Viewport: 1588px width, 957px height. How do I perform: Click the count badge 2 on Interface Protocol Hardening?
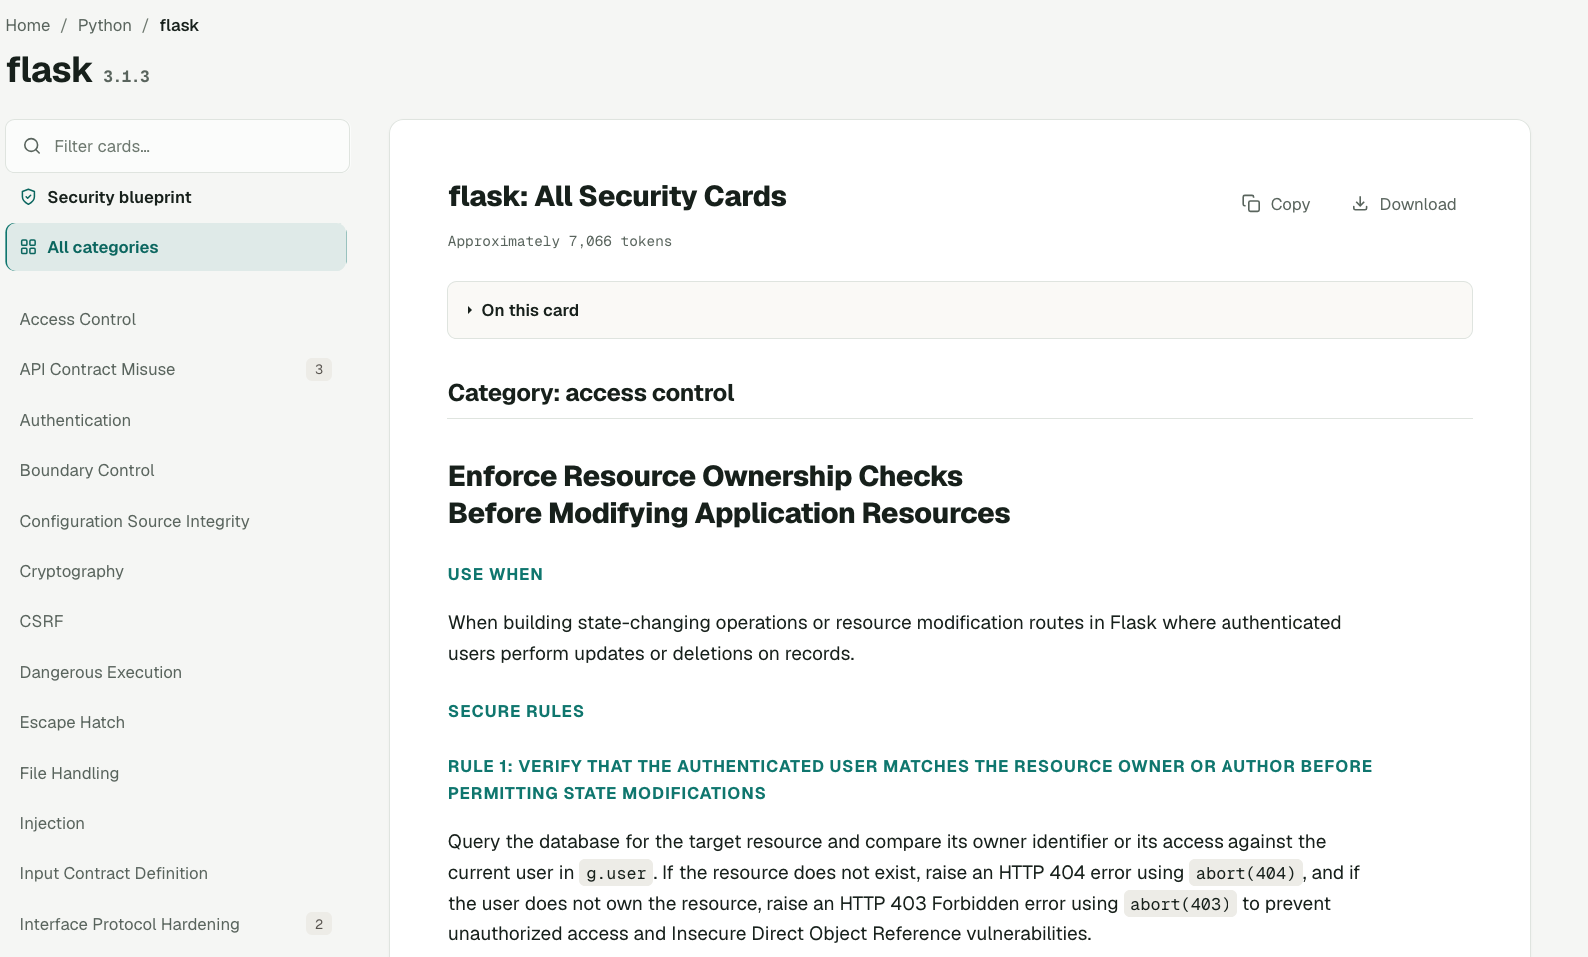point(319,924)
